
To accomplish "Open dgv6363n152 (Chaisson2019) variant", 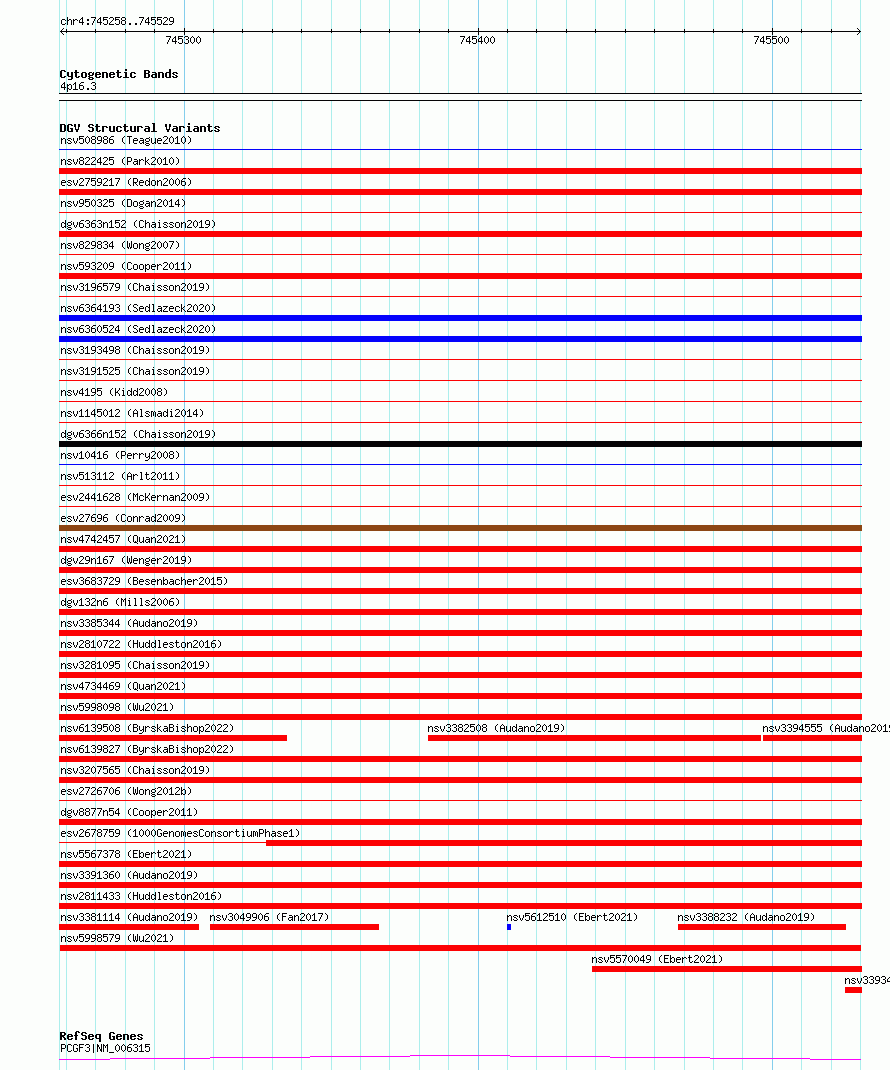I will (x=138, y=225).
